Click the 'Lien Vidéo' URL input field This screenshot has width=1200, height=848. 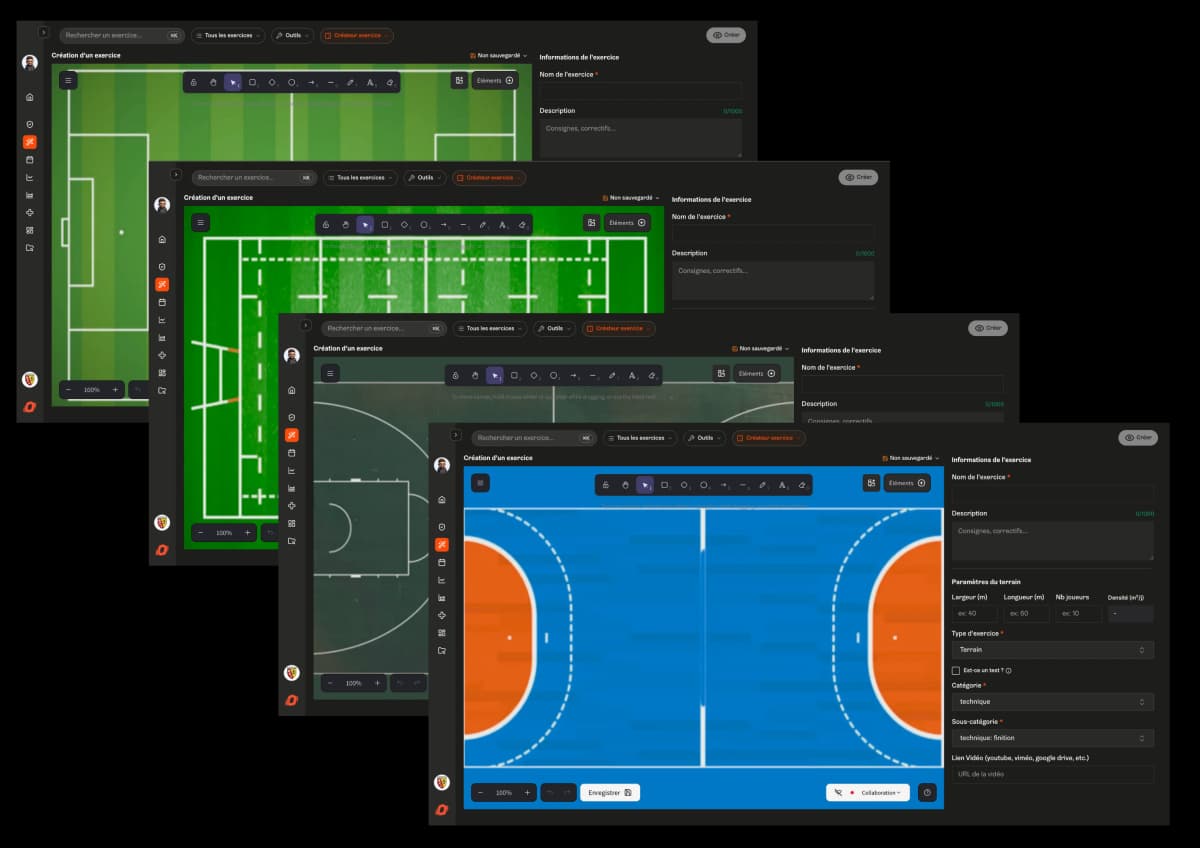(1052, 774)
